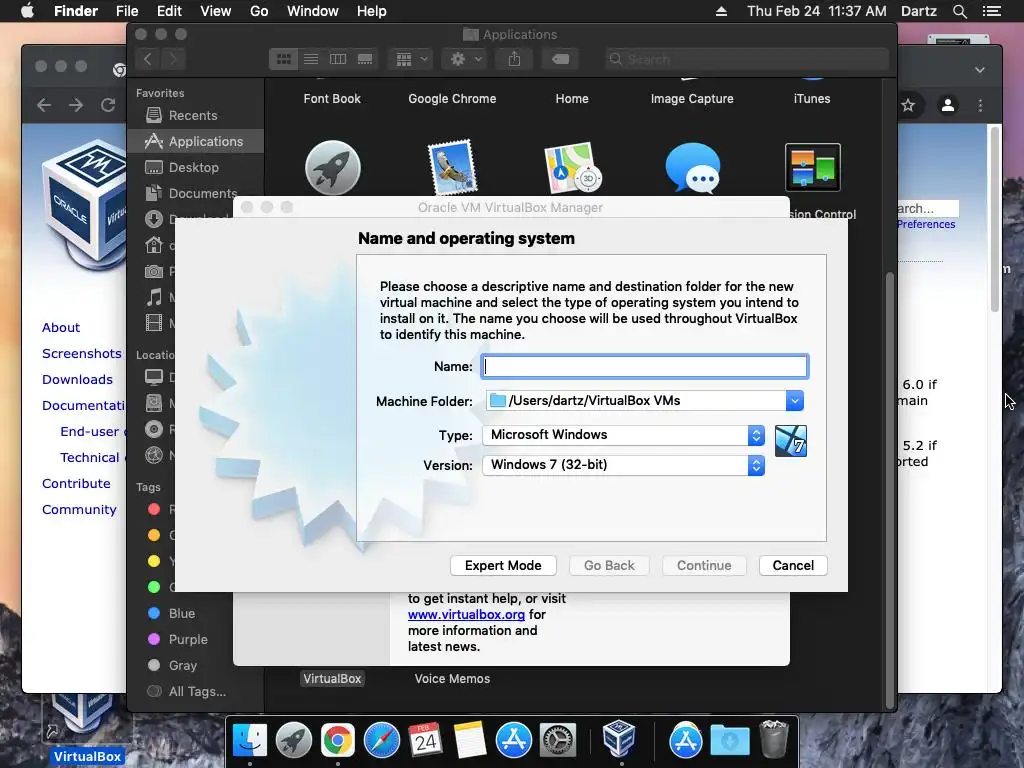Select the Voice Memos label in Finder
1024x768 pixels.
click(x=452, y=679)
